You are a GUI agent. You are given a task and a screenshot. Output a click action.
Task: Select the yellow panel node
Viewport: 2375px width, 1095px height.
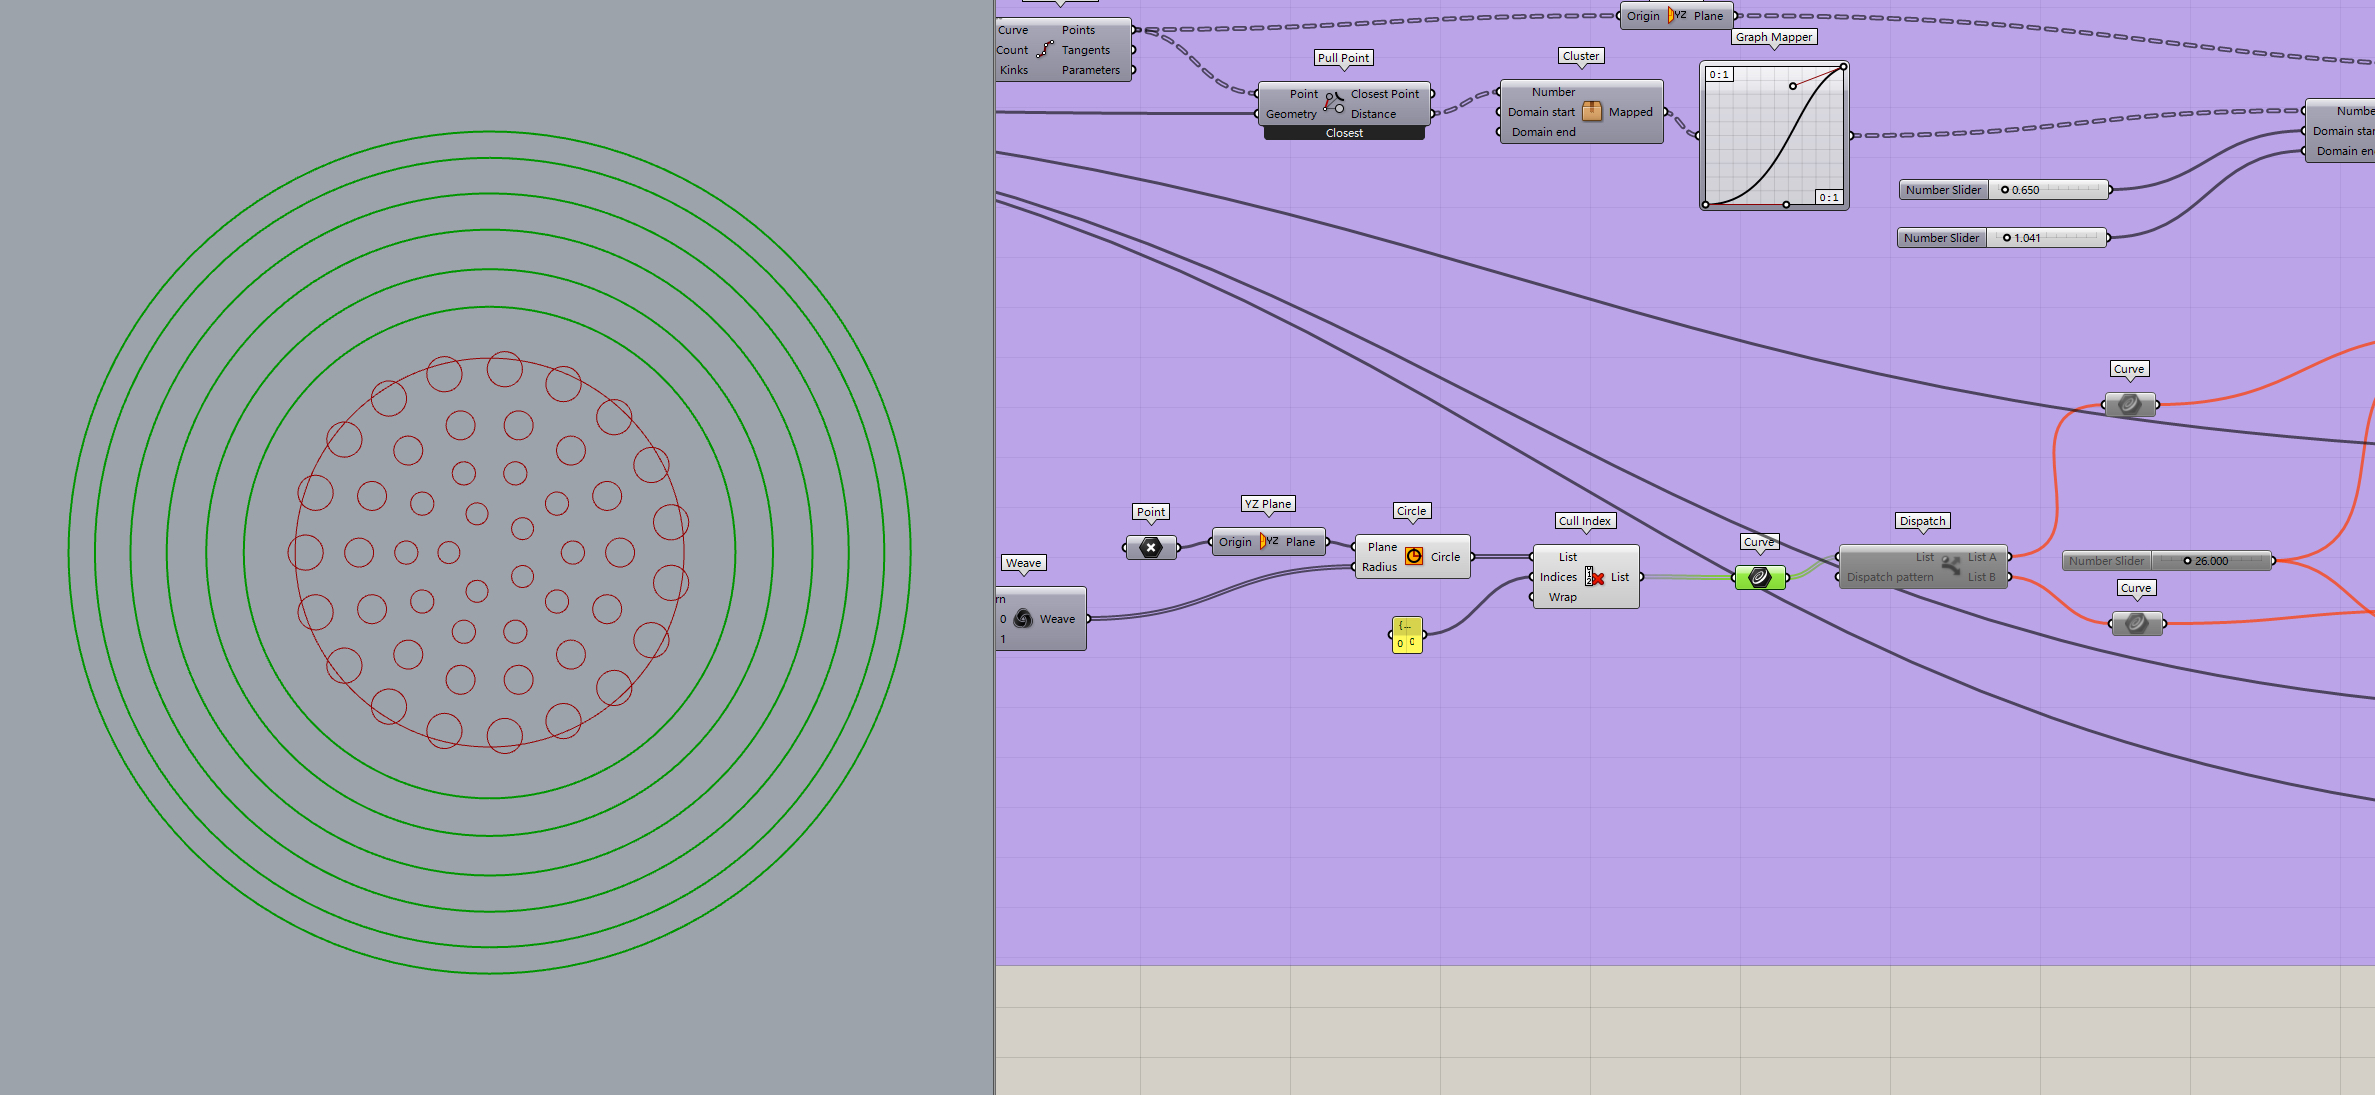[x=1406, y=635]
